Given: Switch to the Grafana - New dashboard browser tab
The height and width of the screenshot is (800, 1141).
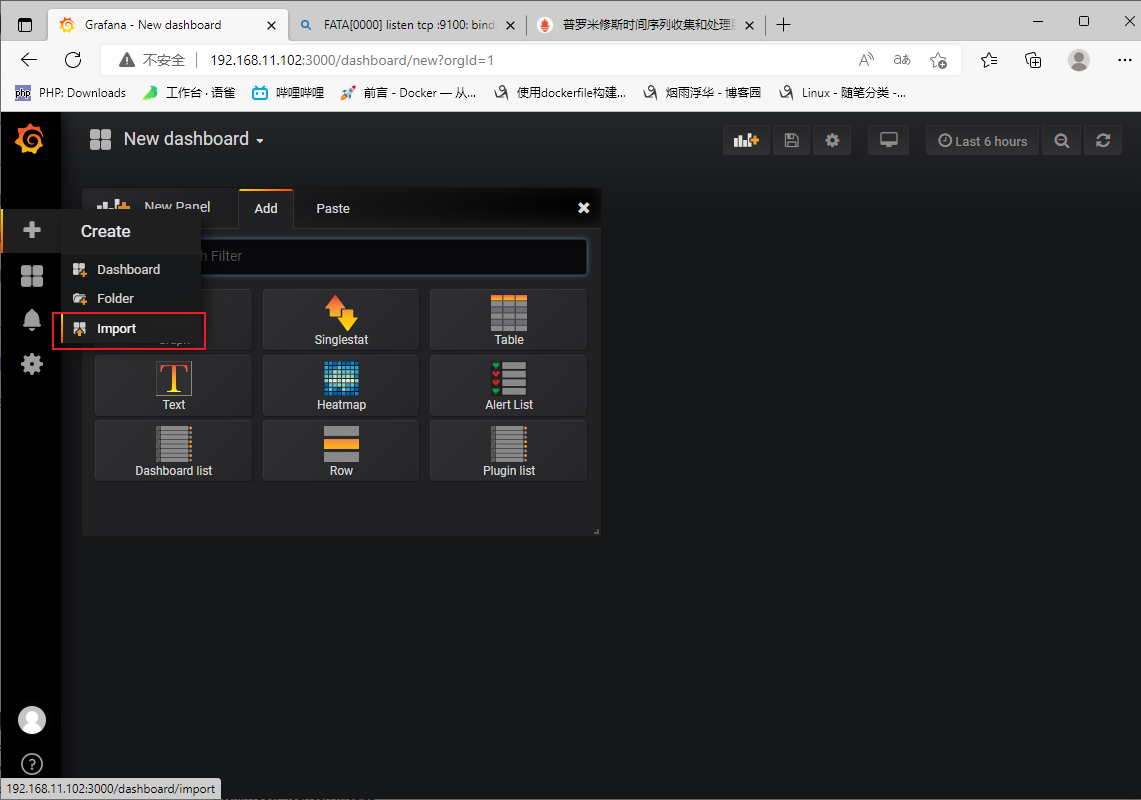Looking at the screenshot, I should tap(167, 25).
